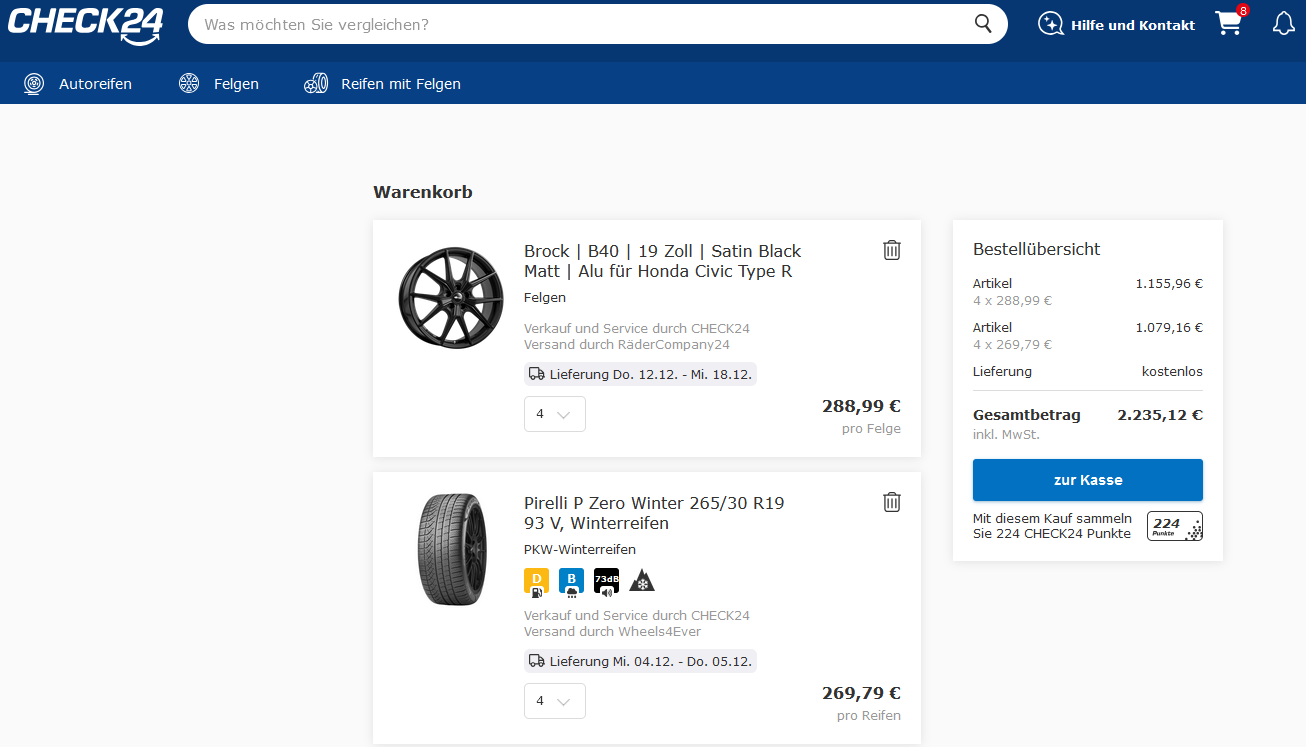Viewport: 1306px width, 747px height.
Task: Click the Gesamtbetrag 2.235,12 € value
Action: (1160, 415)
